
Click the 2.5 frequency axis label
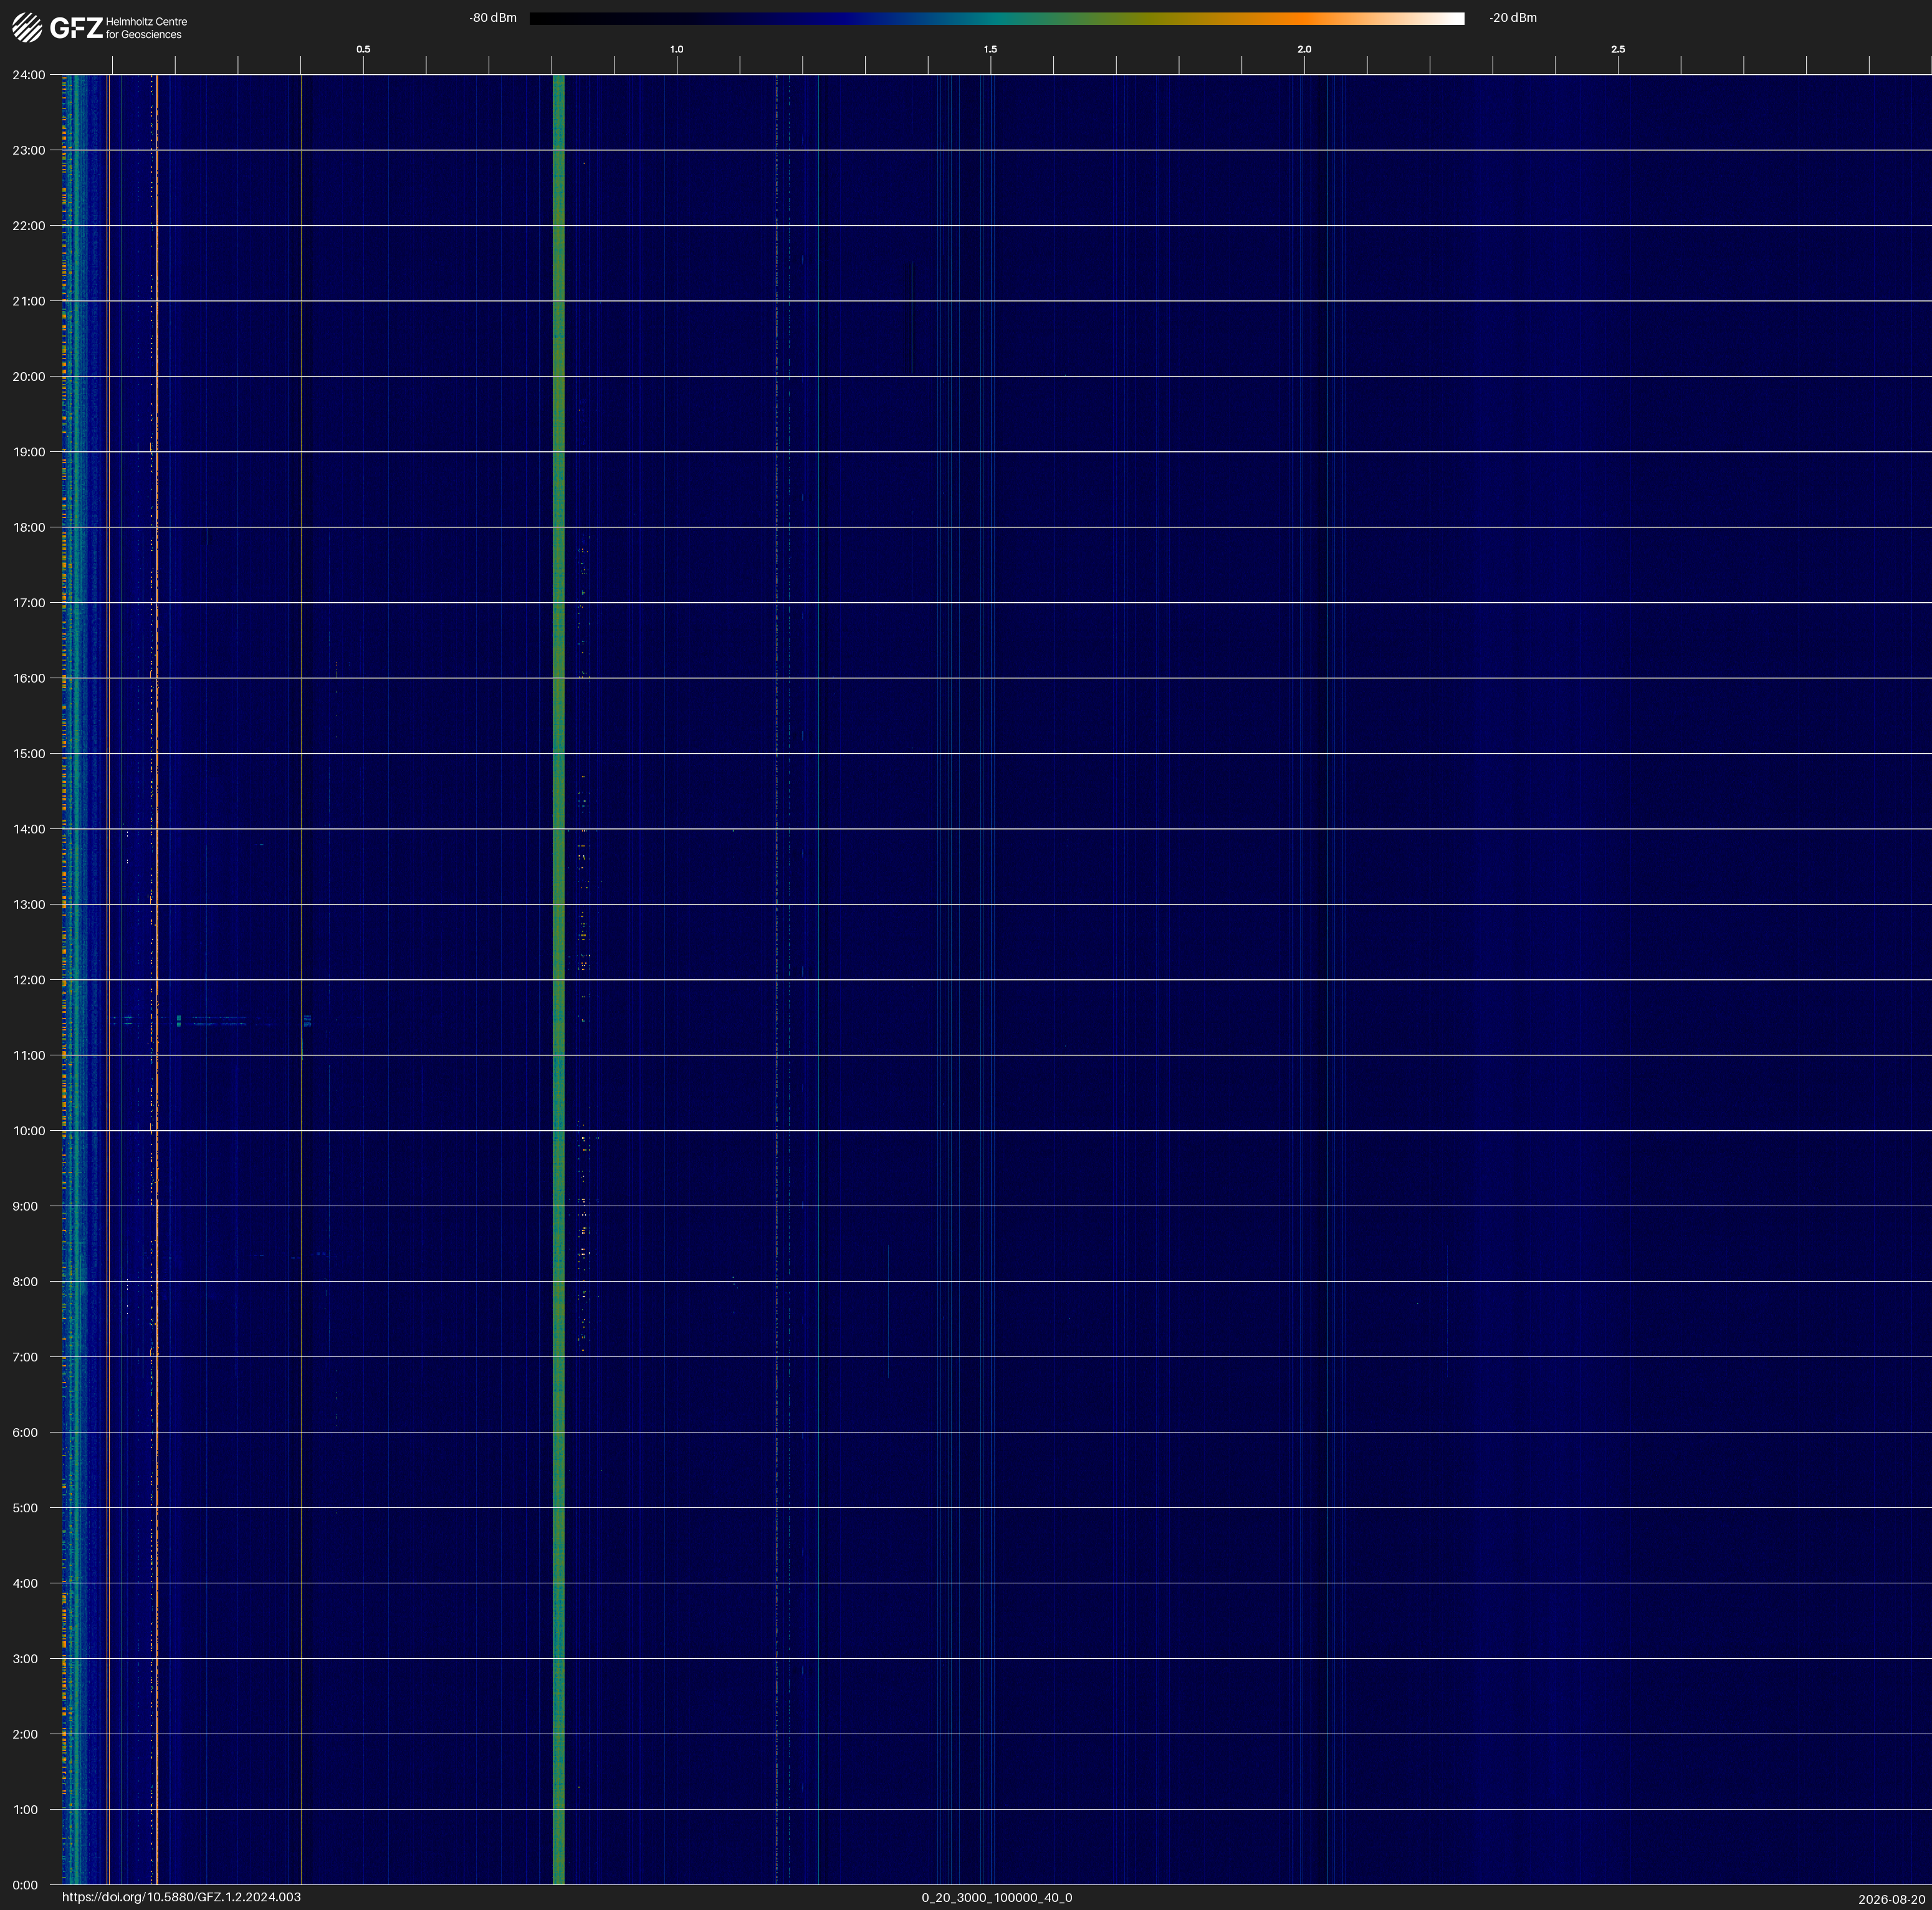pos(1618,49)
